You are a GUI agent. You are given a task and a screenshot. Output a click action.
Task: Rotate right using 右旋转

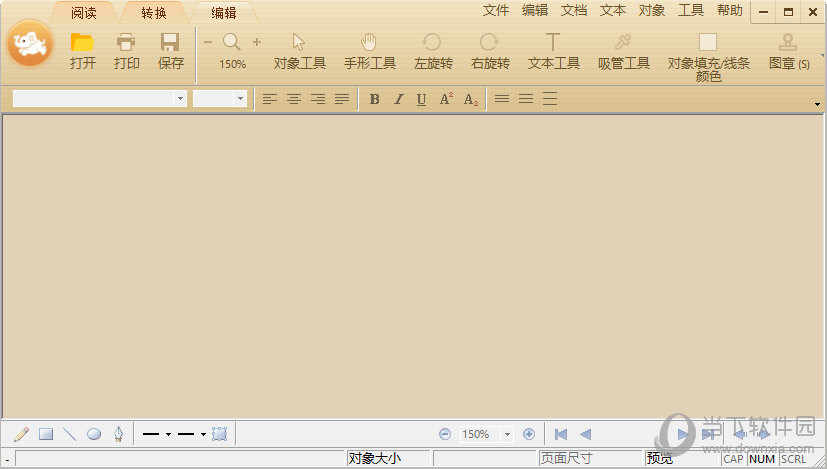point(490,51)
